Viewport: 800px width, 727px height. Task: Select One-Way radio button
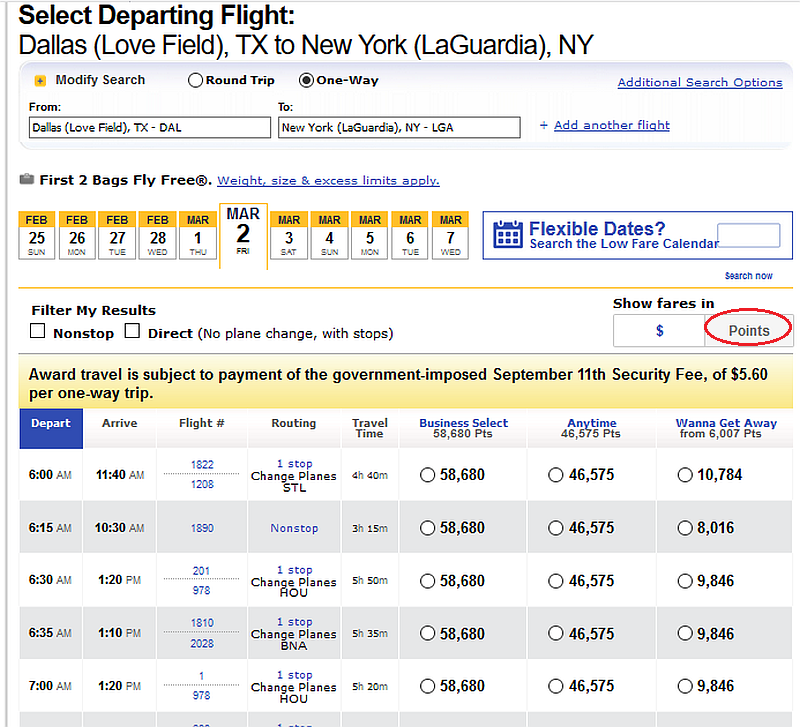[306, 80]
